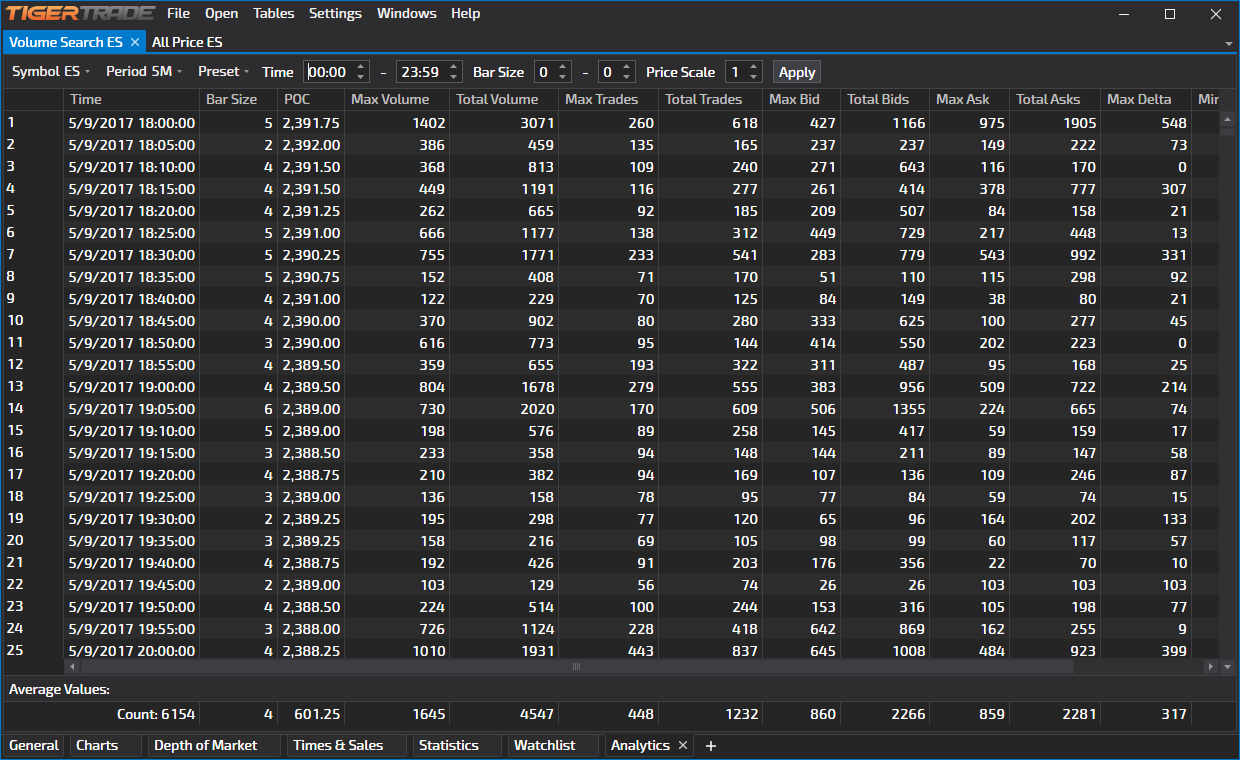Screen dimensions: 1240x760
Task: Increment the second Bar Size value
Action: [627, 67]
